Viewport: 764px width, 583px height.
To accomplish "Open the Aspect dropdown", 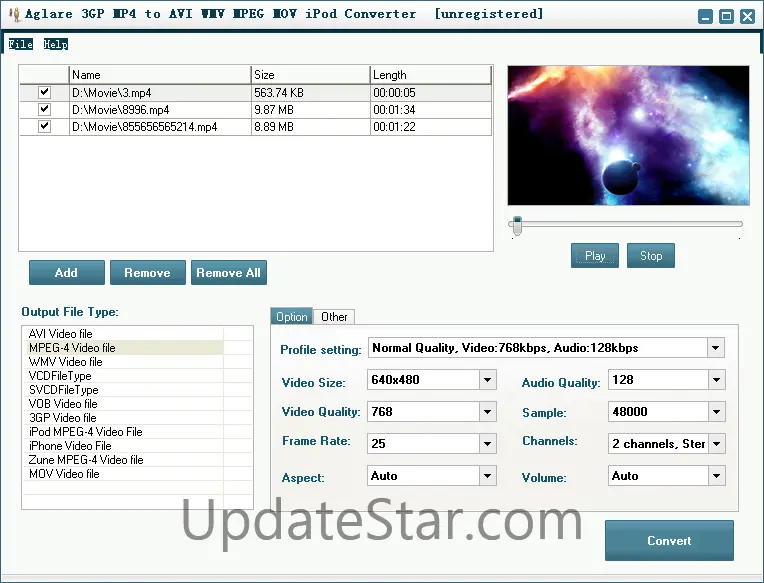I will tap(487, 476).
